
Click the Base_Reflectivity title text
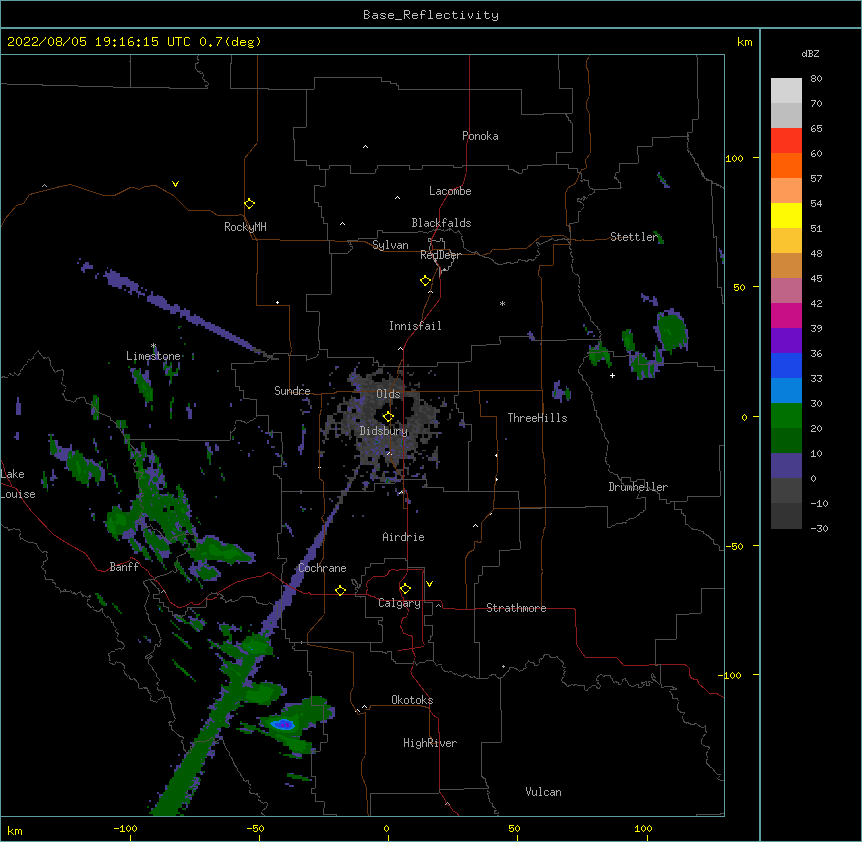[x=431, y=15]
